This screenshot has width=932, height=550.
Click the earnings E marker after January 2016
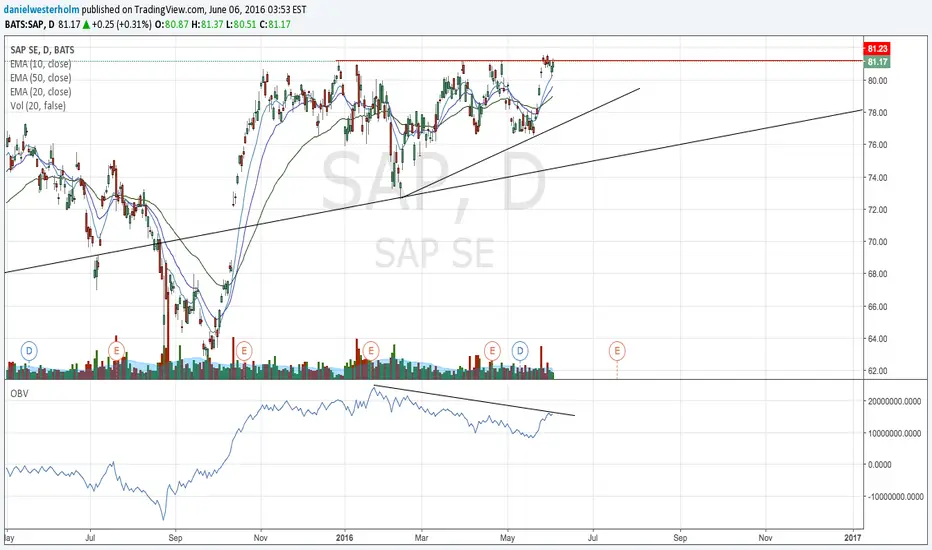click(x=371, y=351)
